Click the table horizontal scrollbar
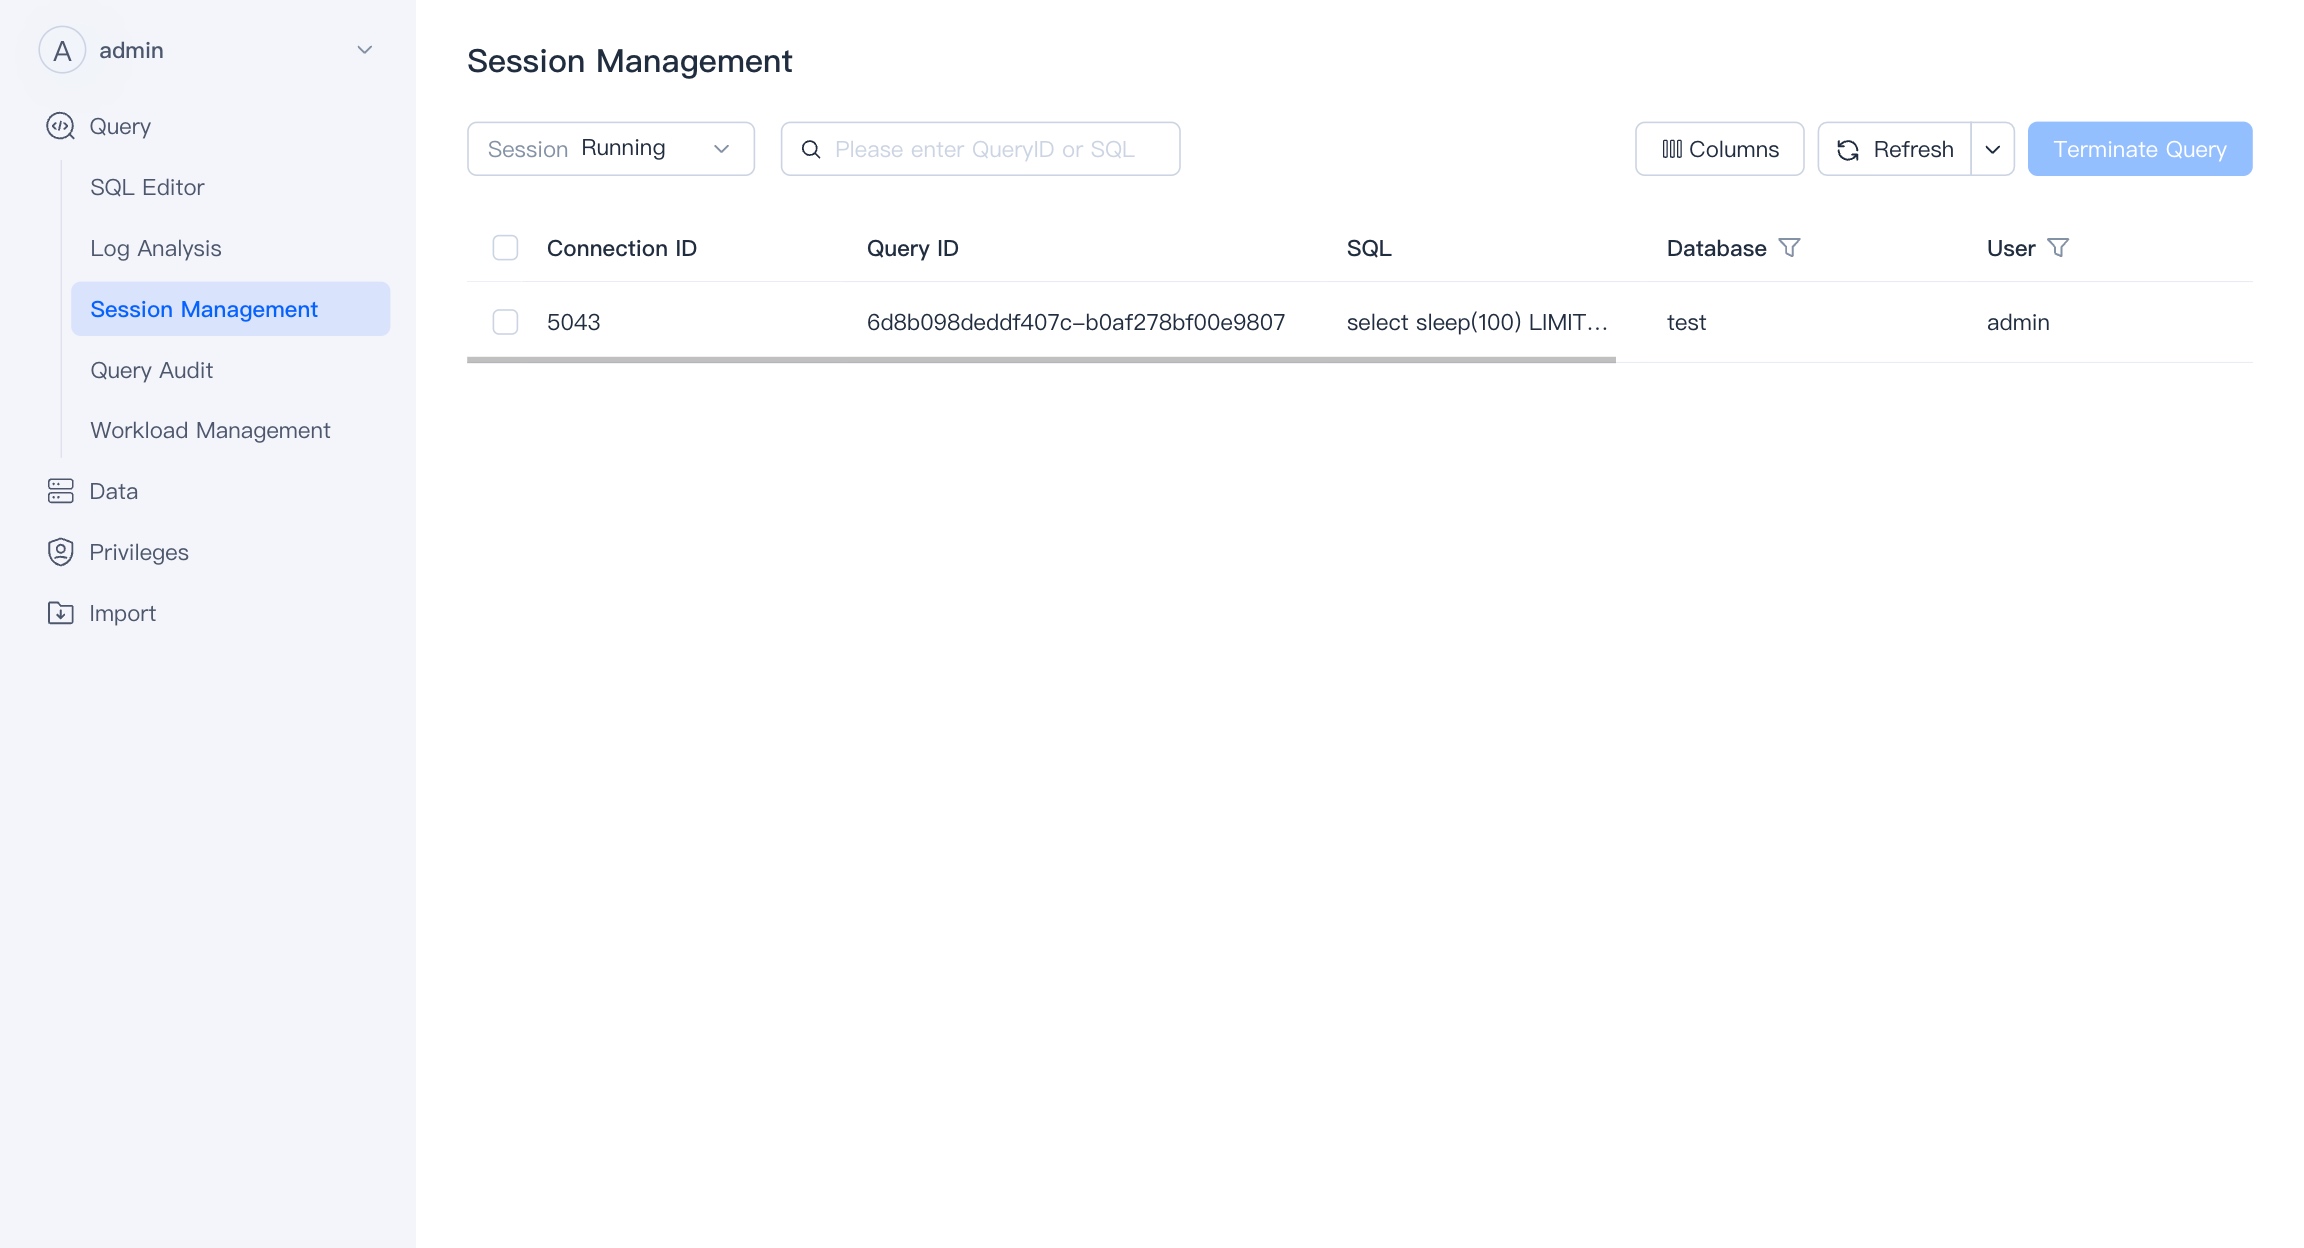Image resolution: width=2304 pixels, height=1248 pixels. [1040, 360]
